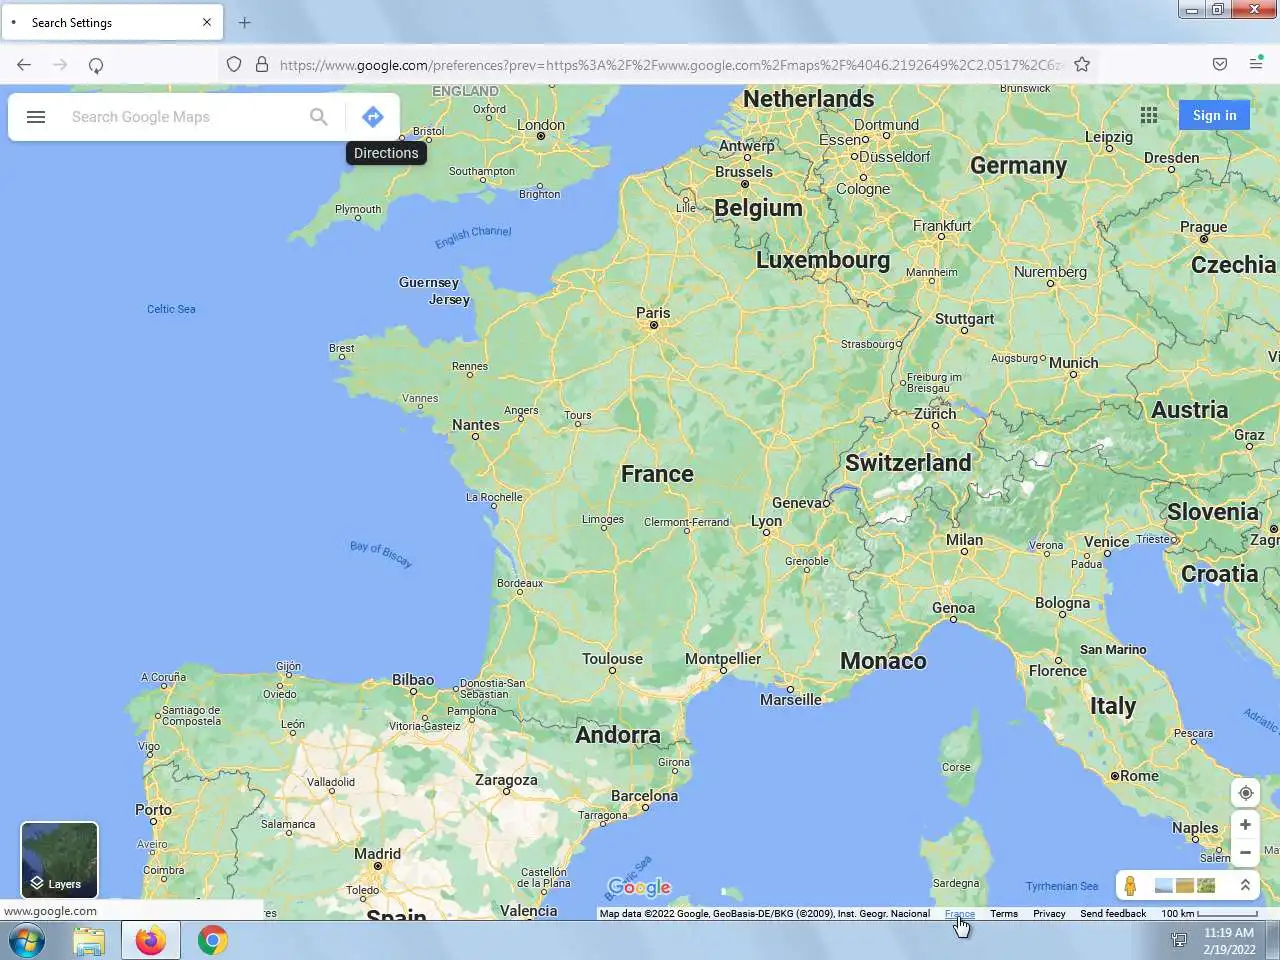This screenshot has height=960, width=1280.
Task: Click the Bordeaux label
Action: [520, 583]
